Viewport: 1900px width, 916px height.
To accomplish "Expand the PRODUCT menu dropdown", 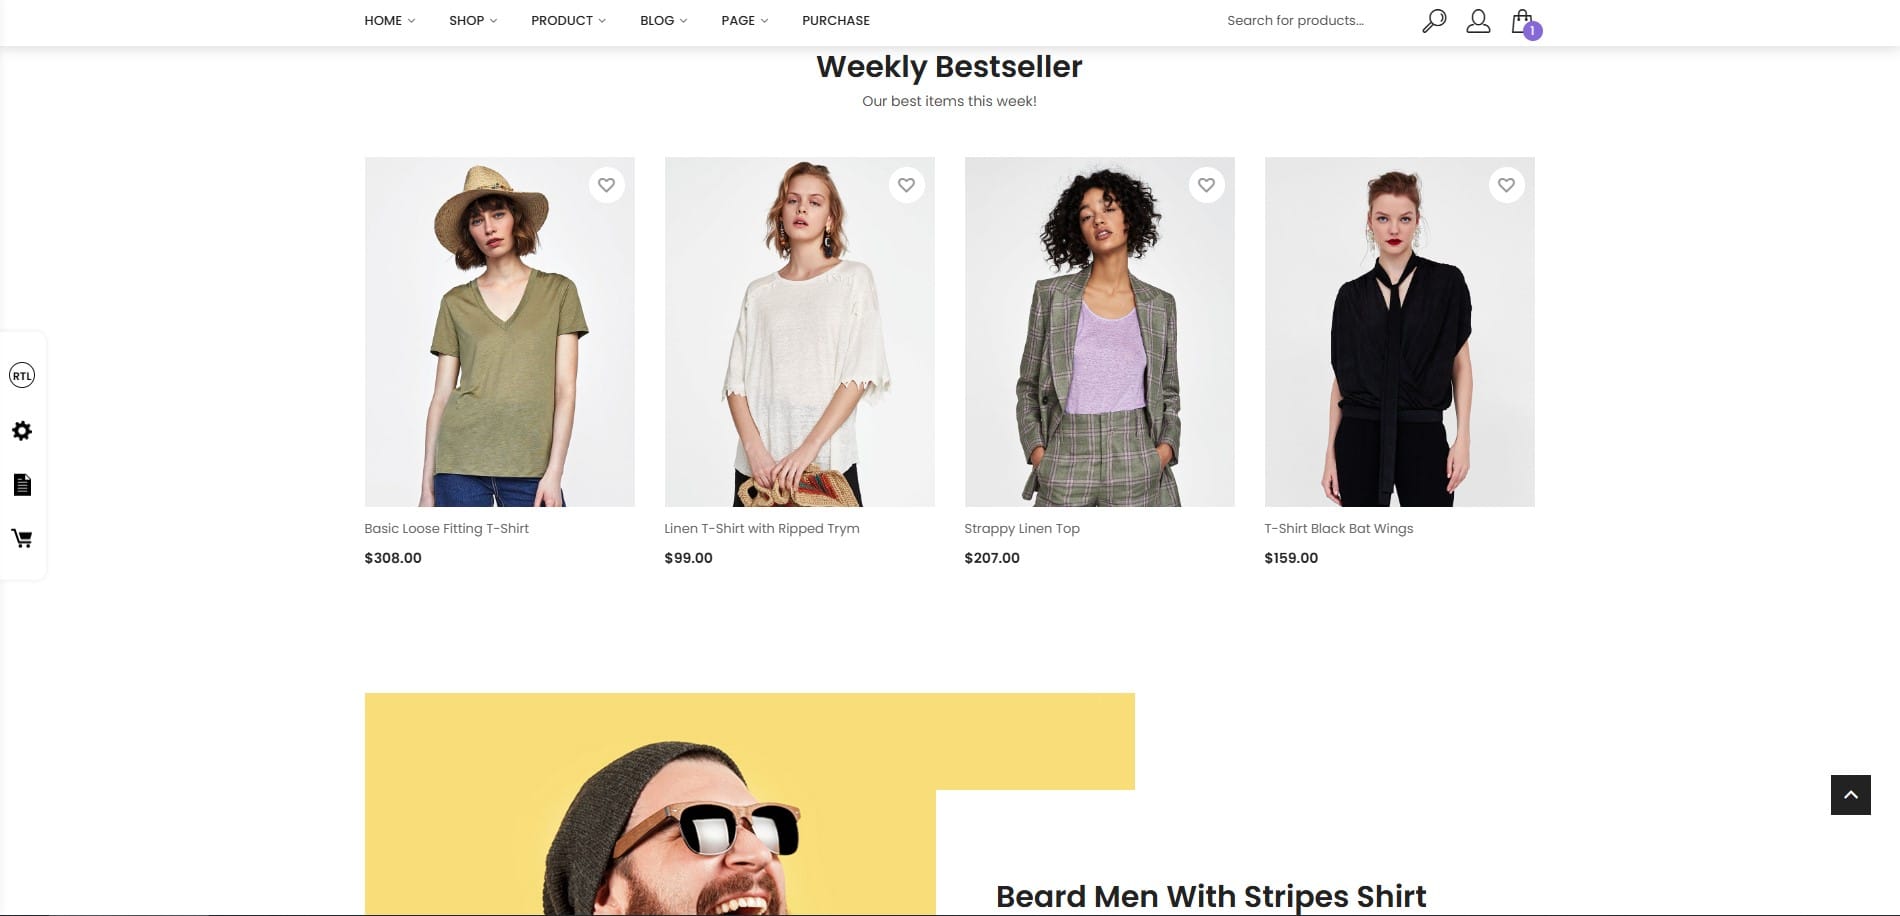I will click(568, 21).
